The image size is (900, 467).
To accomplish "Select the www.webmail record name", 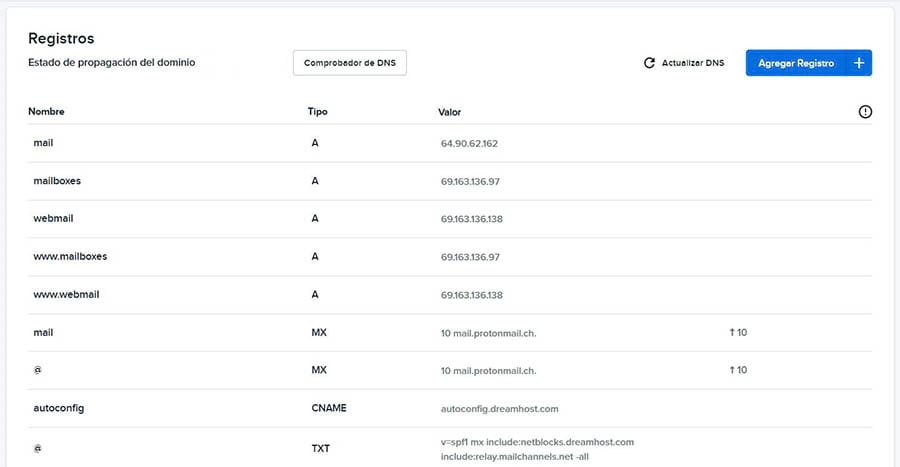I will point(66,295).
